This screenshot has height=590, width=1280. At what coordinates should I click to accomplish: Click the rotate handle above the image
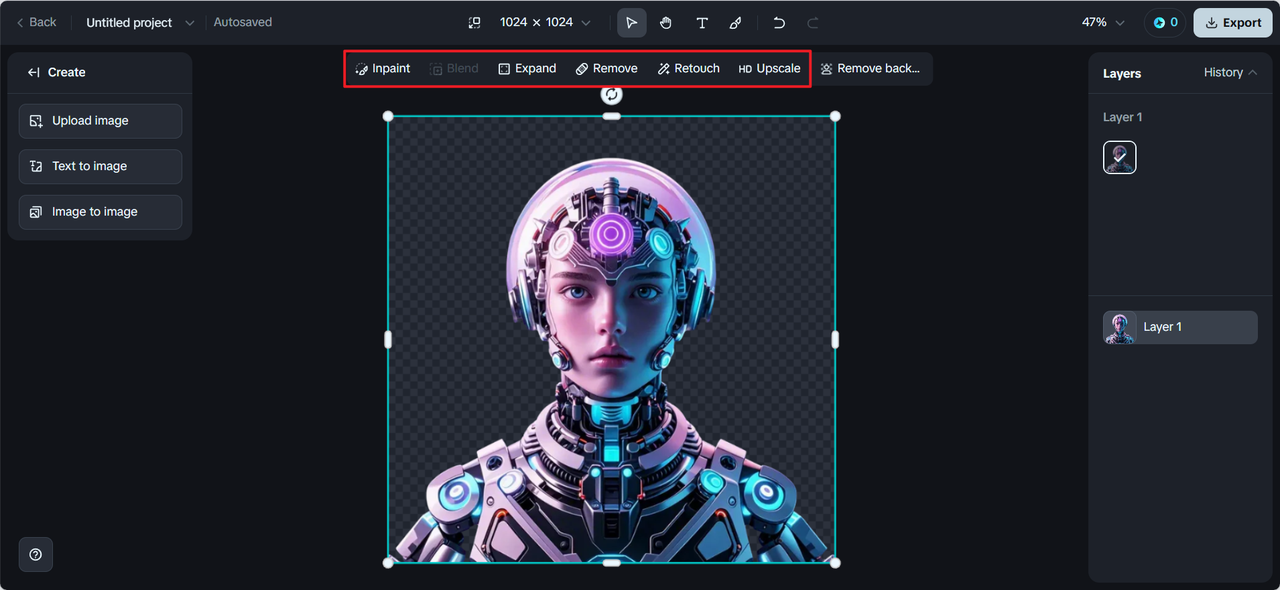(612, 94)
